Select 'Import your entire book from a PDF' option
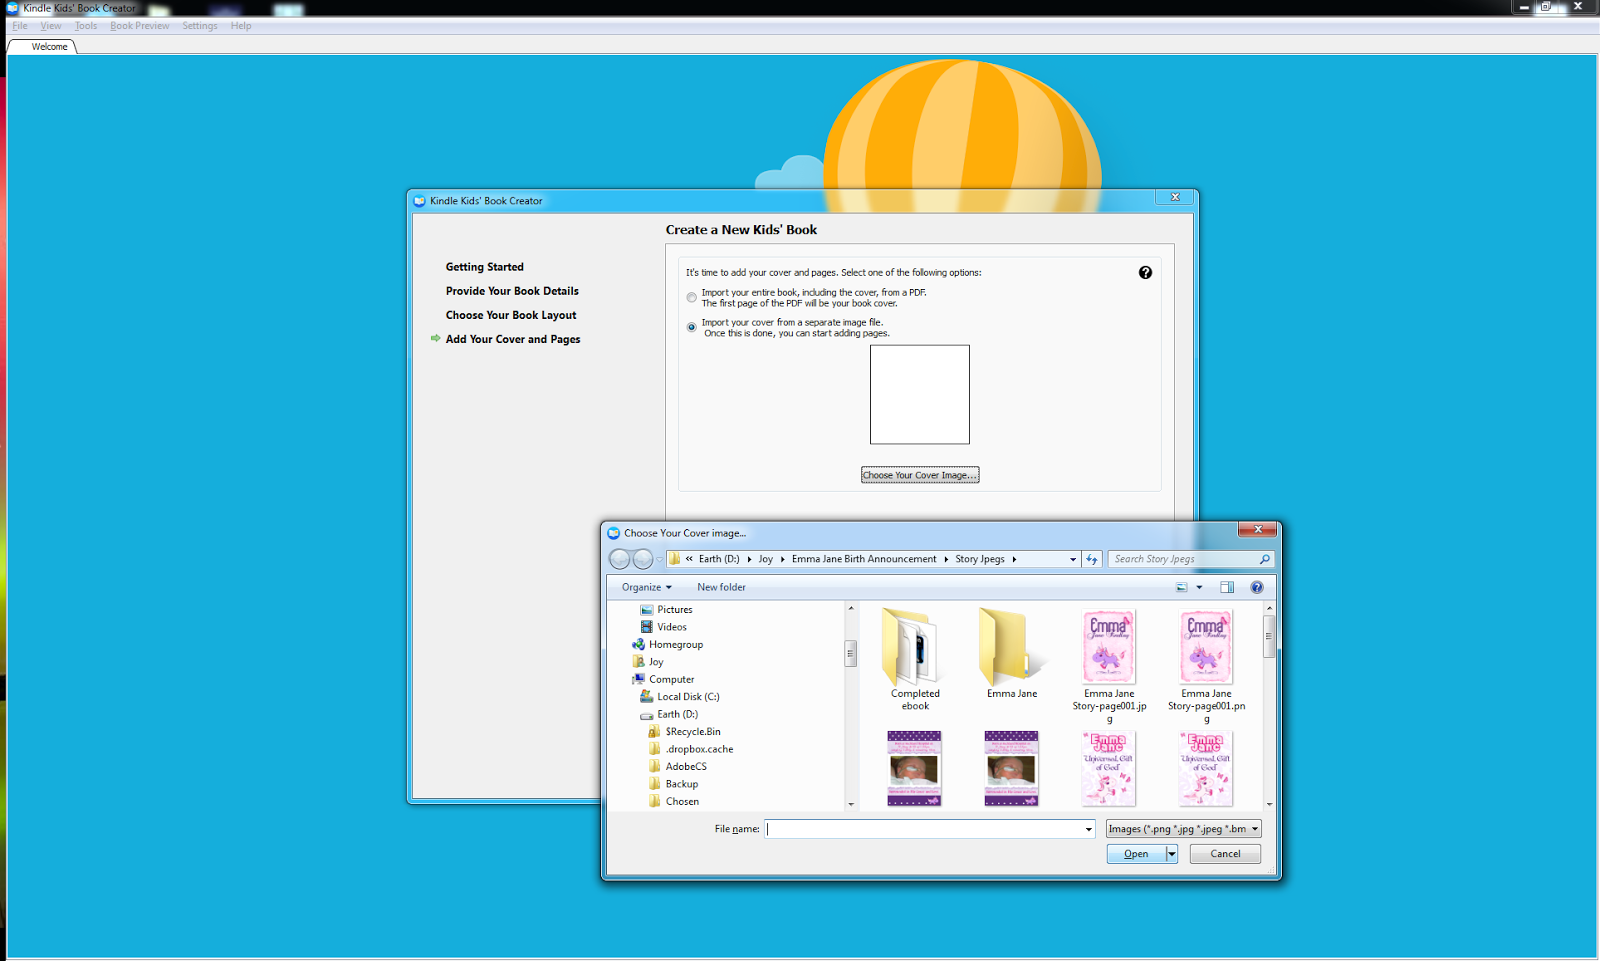Viewport: 1600px width, 961px height. pos(691,297)
